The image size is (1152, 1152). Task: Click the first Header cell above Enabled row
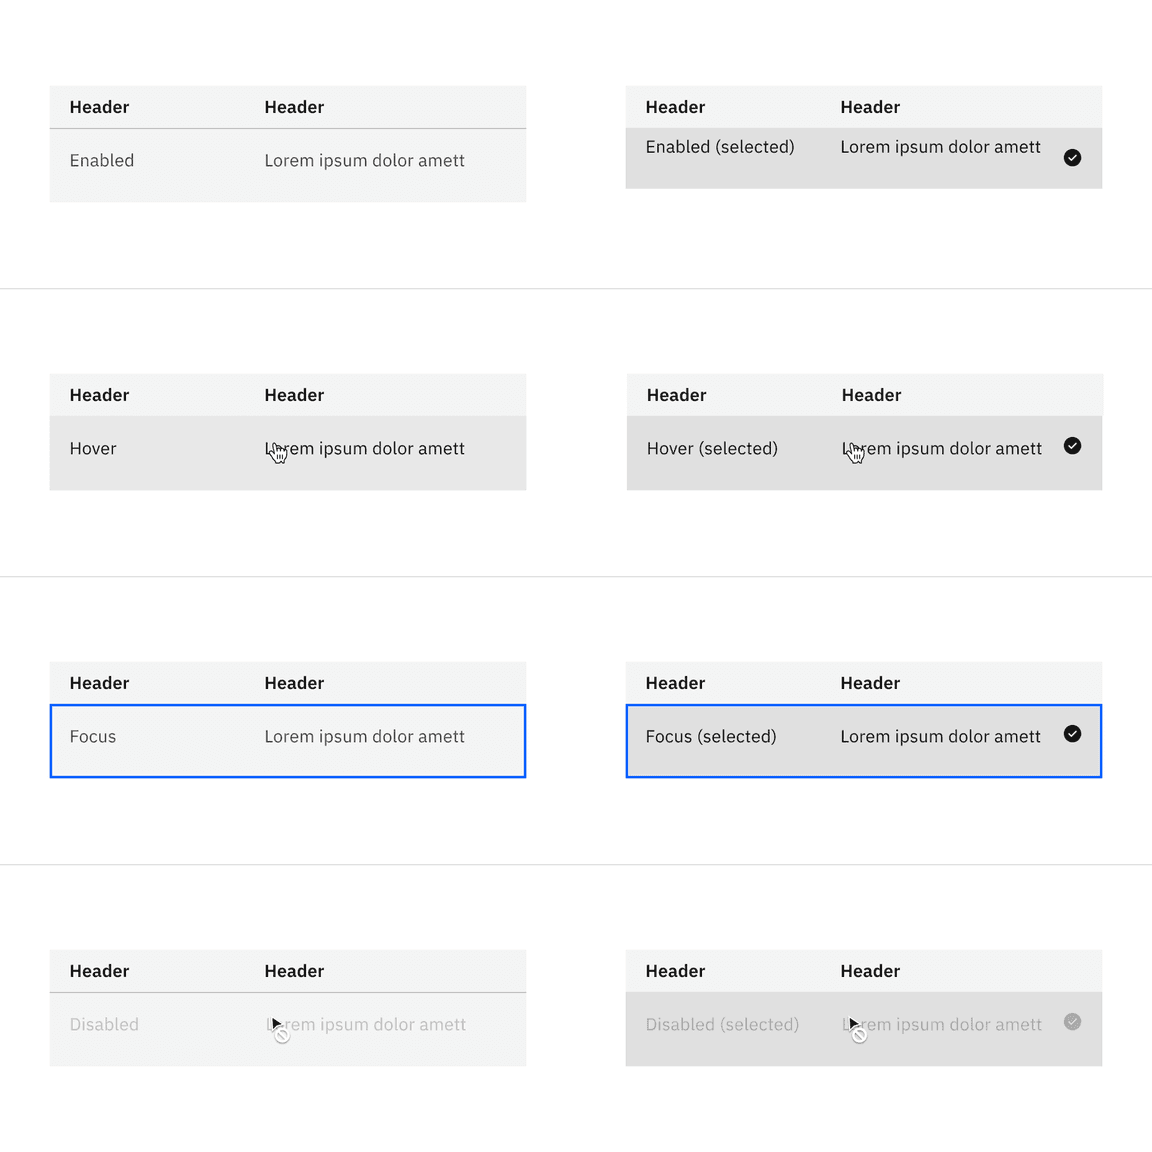pos(99,107)
